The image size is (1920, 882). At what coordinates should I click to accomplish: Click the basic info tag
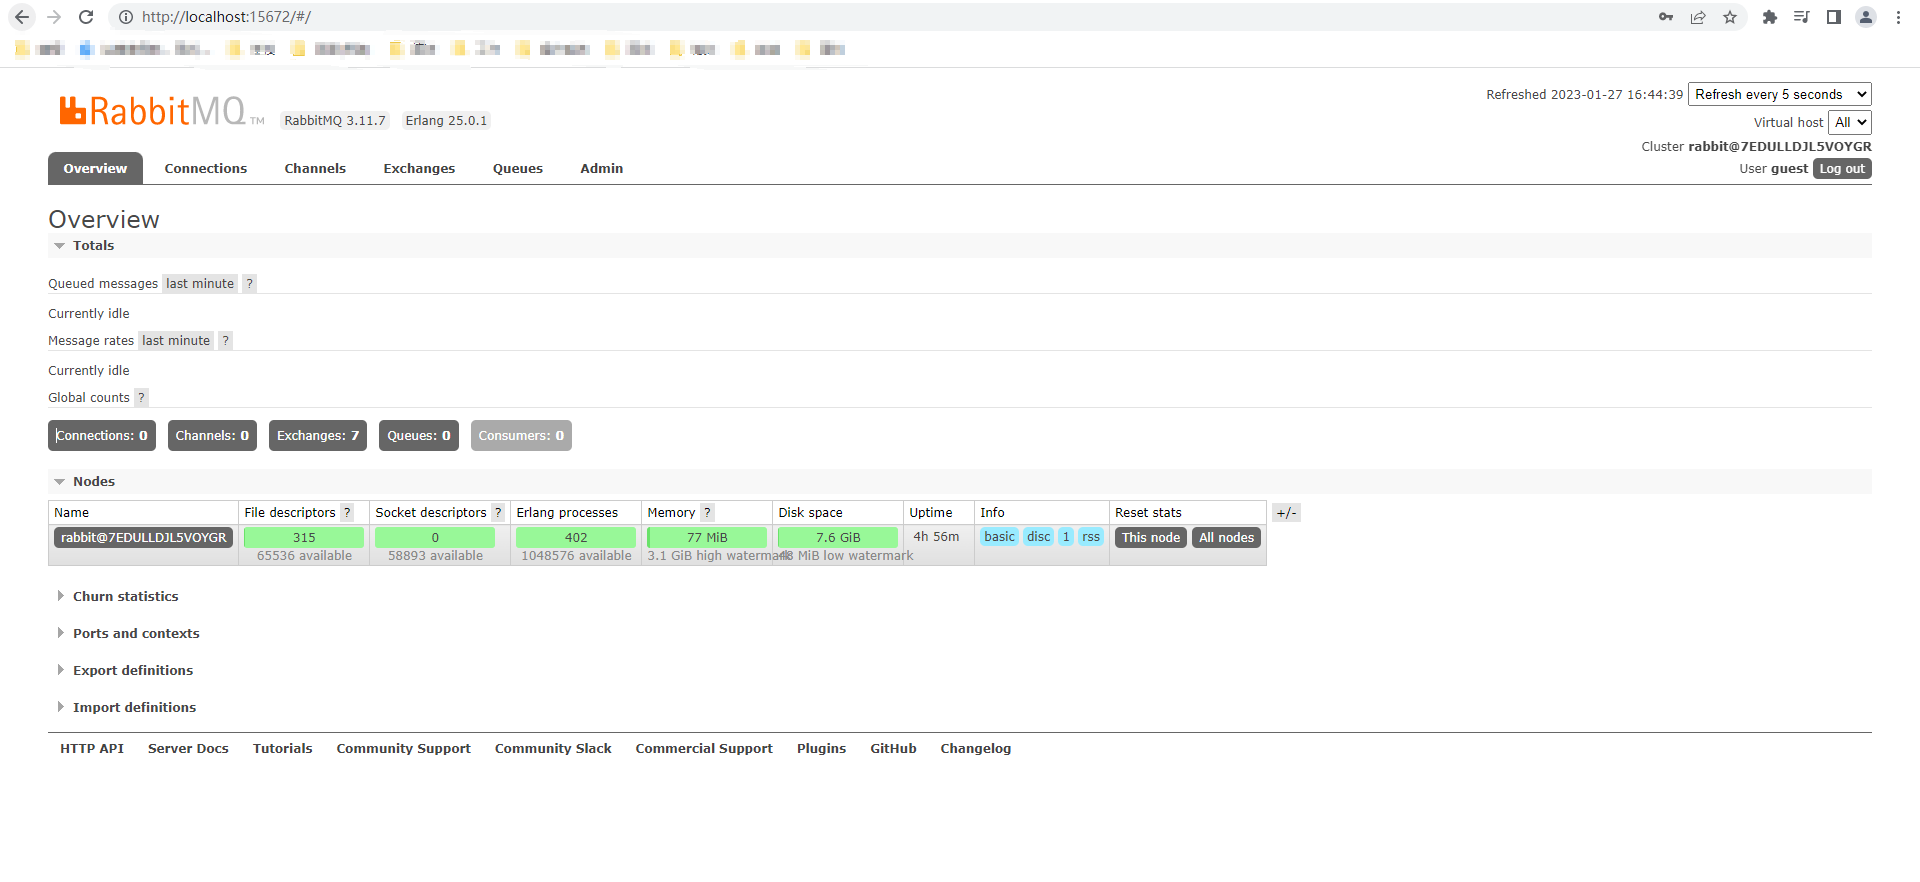click(999, 537)
